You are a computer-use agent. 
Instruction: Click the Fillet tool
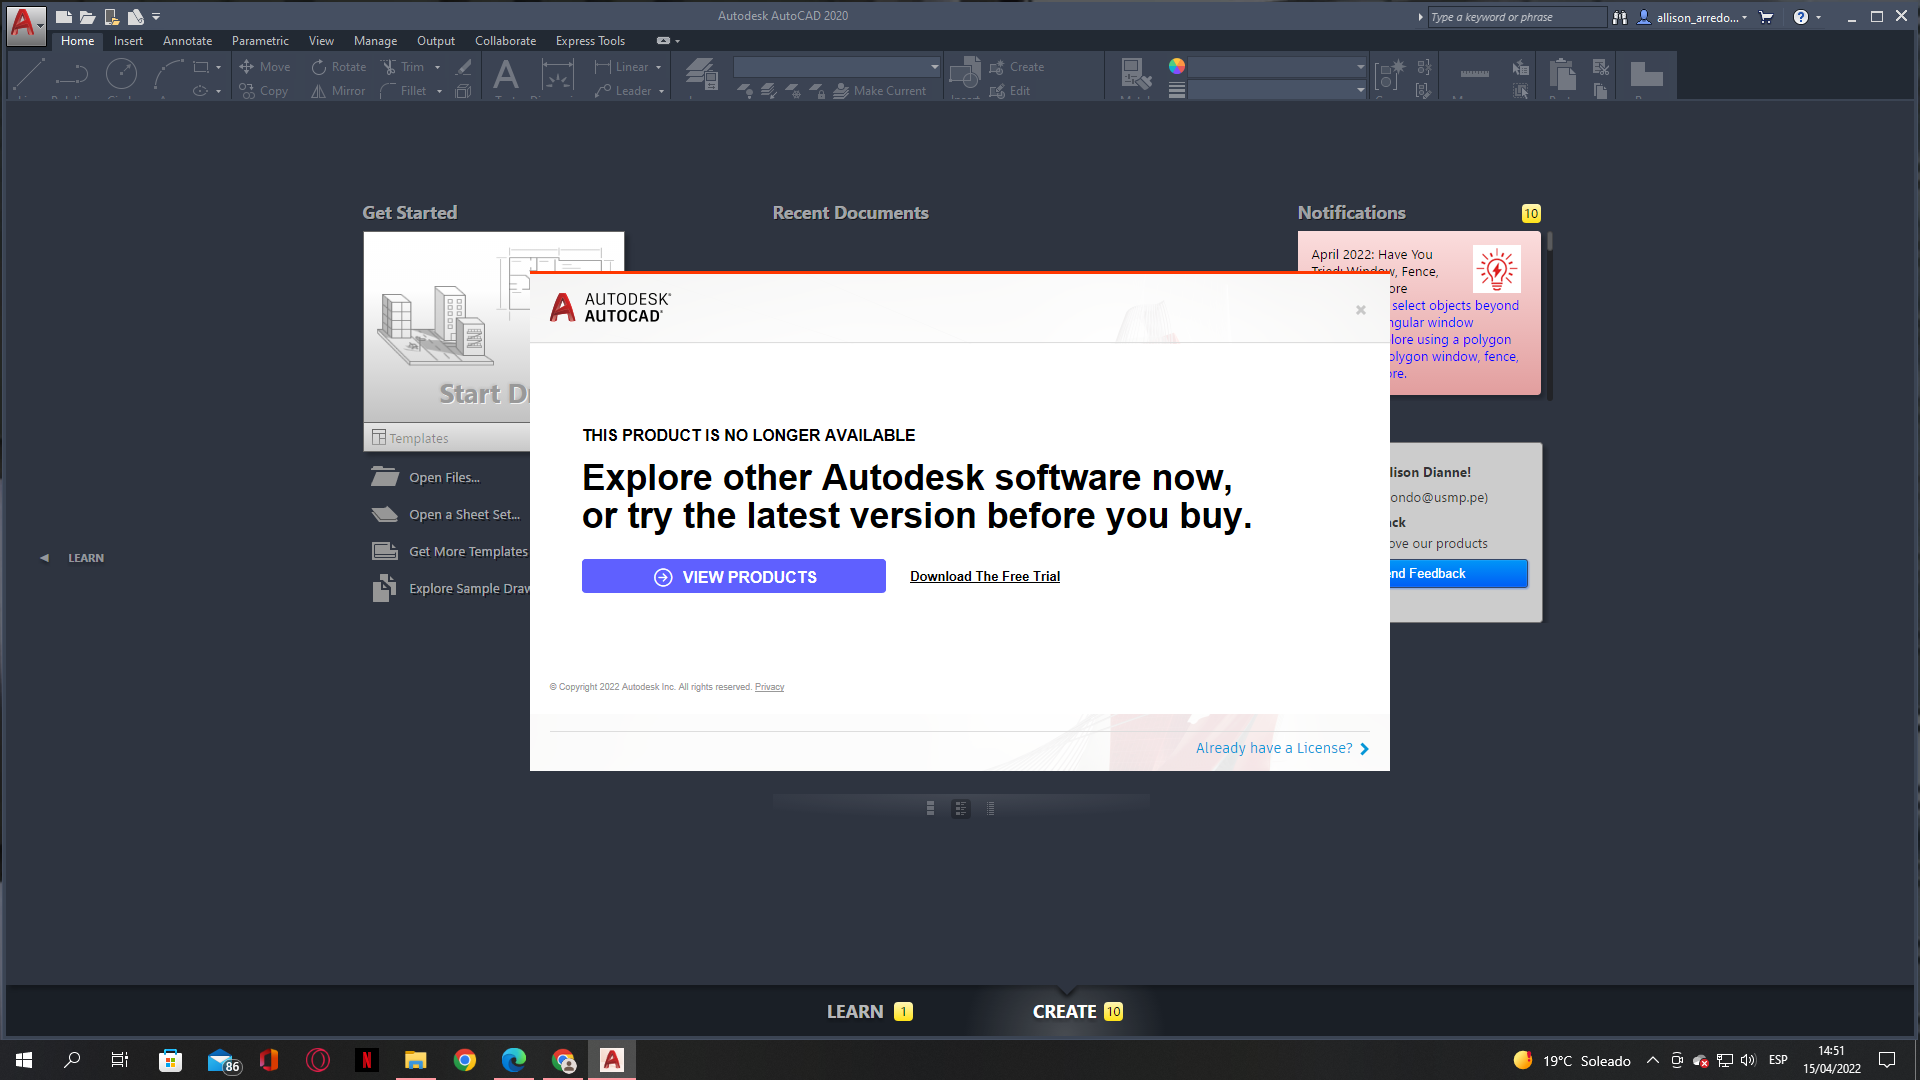pos(404,91)
